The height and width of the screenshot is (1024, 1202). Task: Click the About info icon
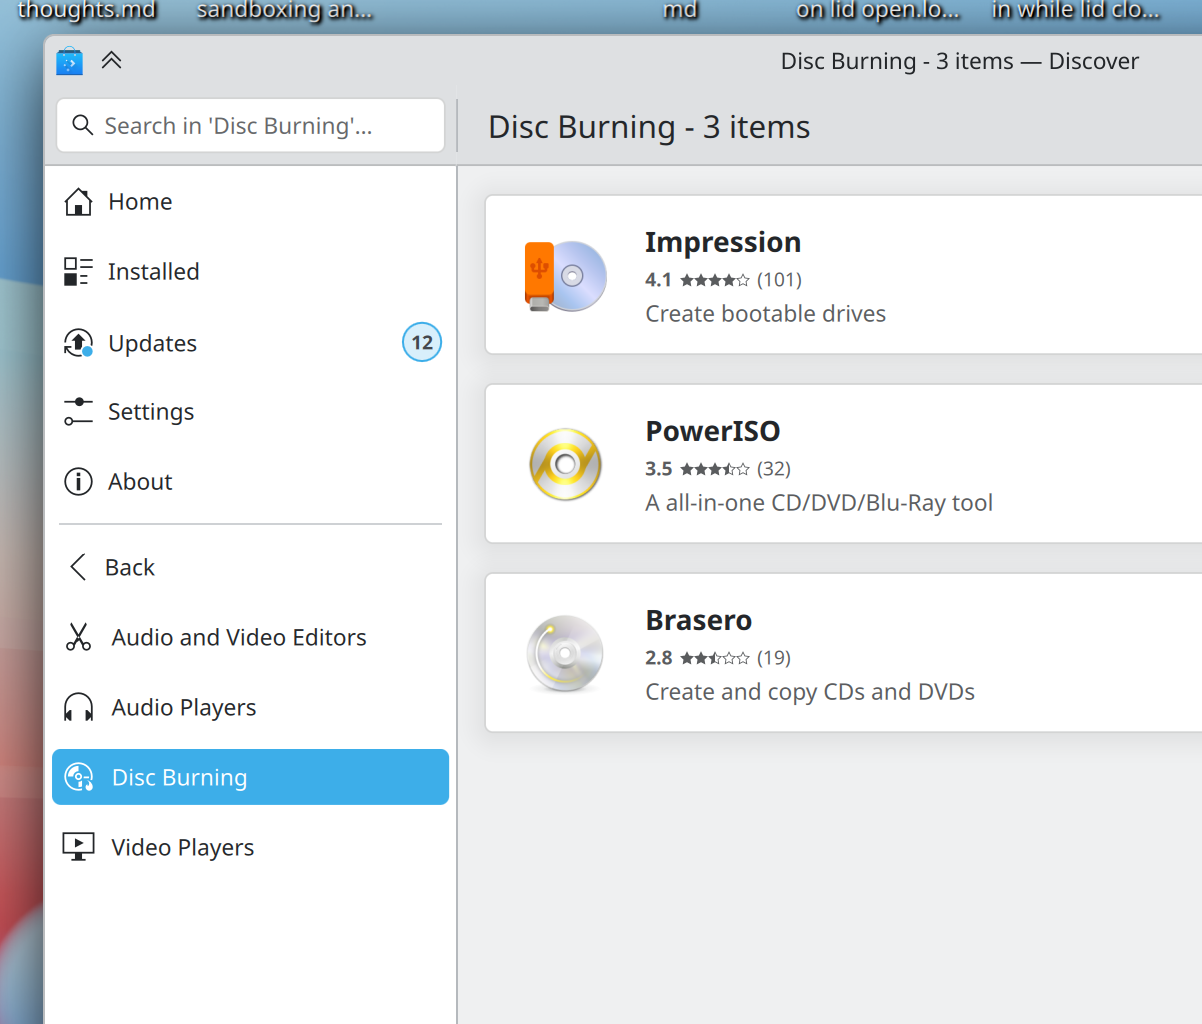(78, 481)
